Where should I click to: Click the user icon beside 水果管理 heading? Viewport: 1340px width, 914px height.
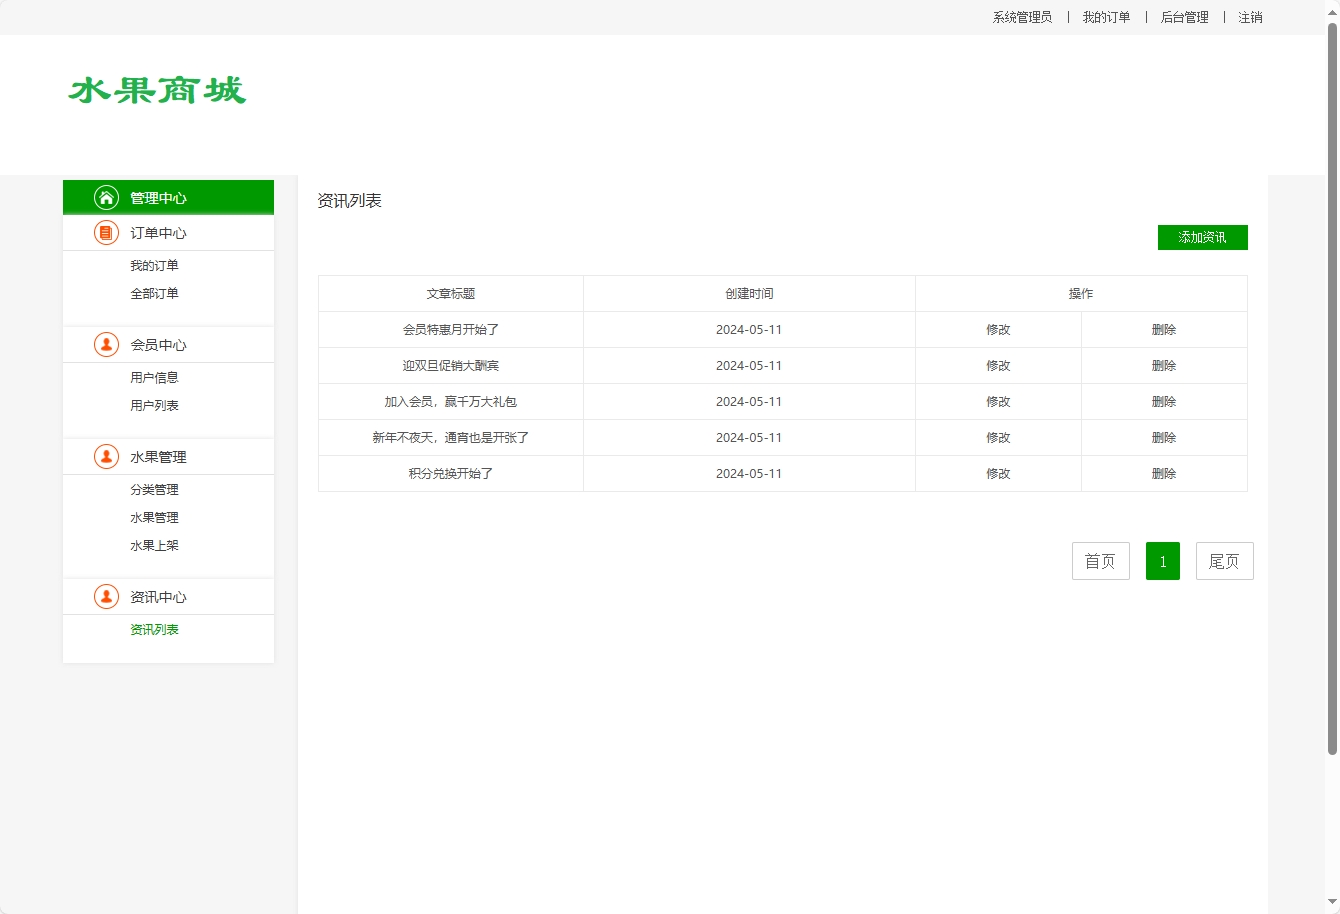tap(106, 457)
